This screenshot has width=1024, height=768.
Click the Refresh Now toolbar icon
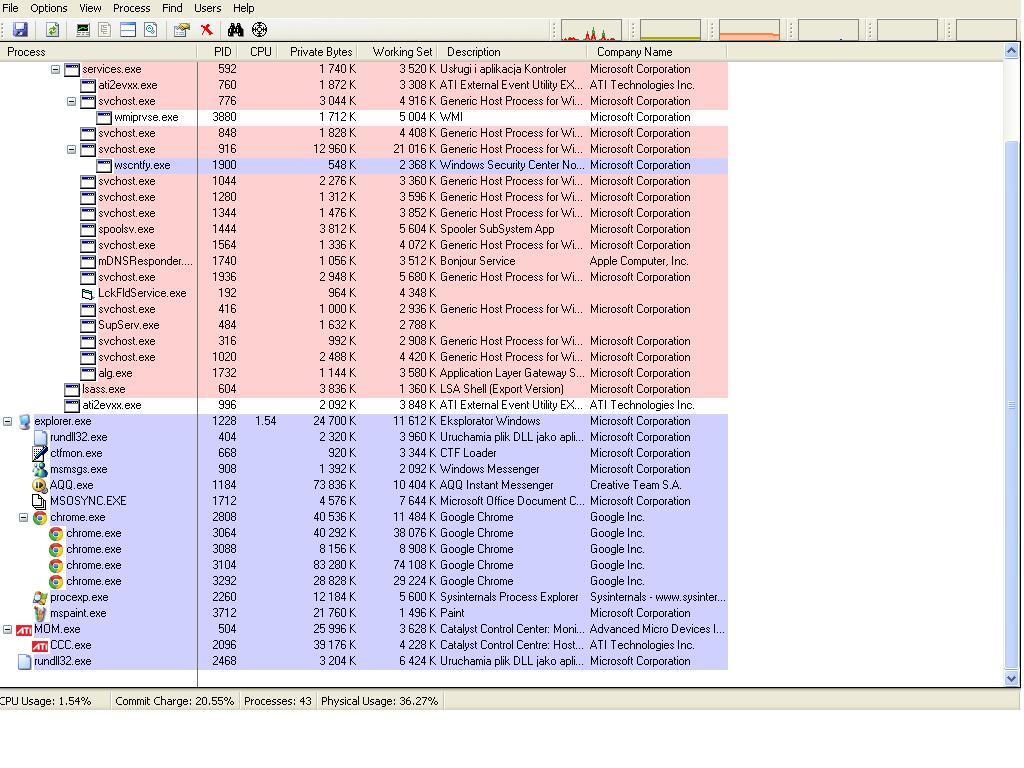tap(52, 30)
